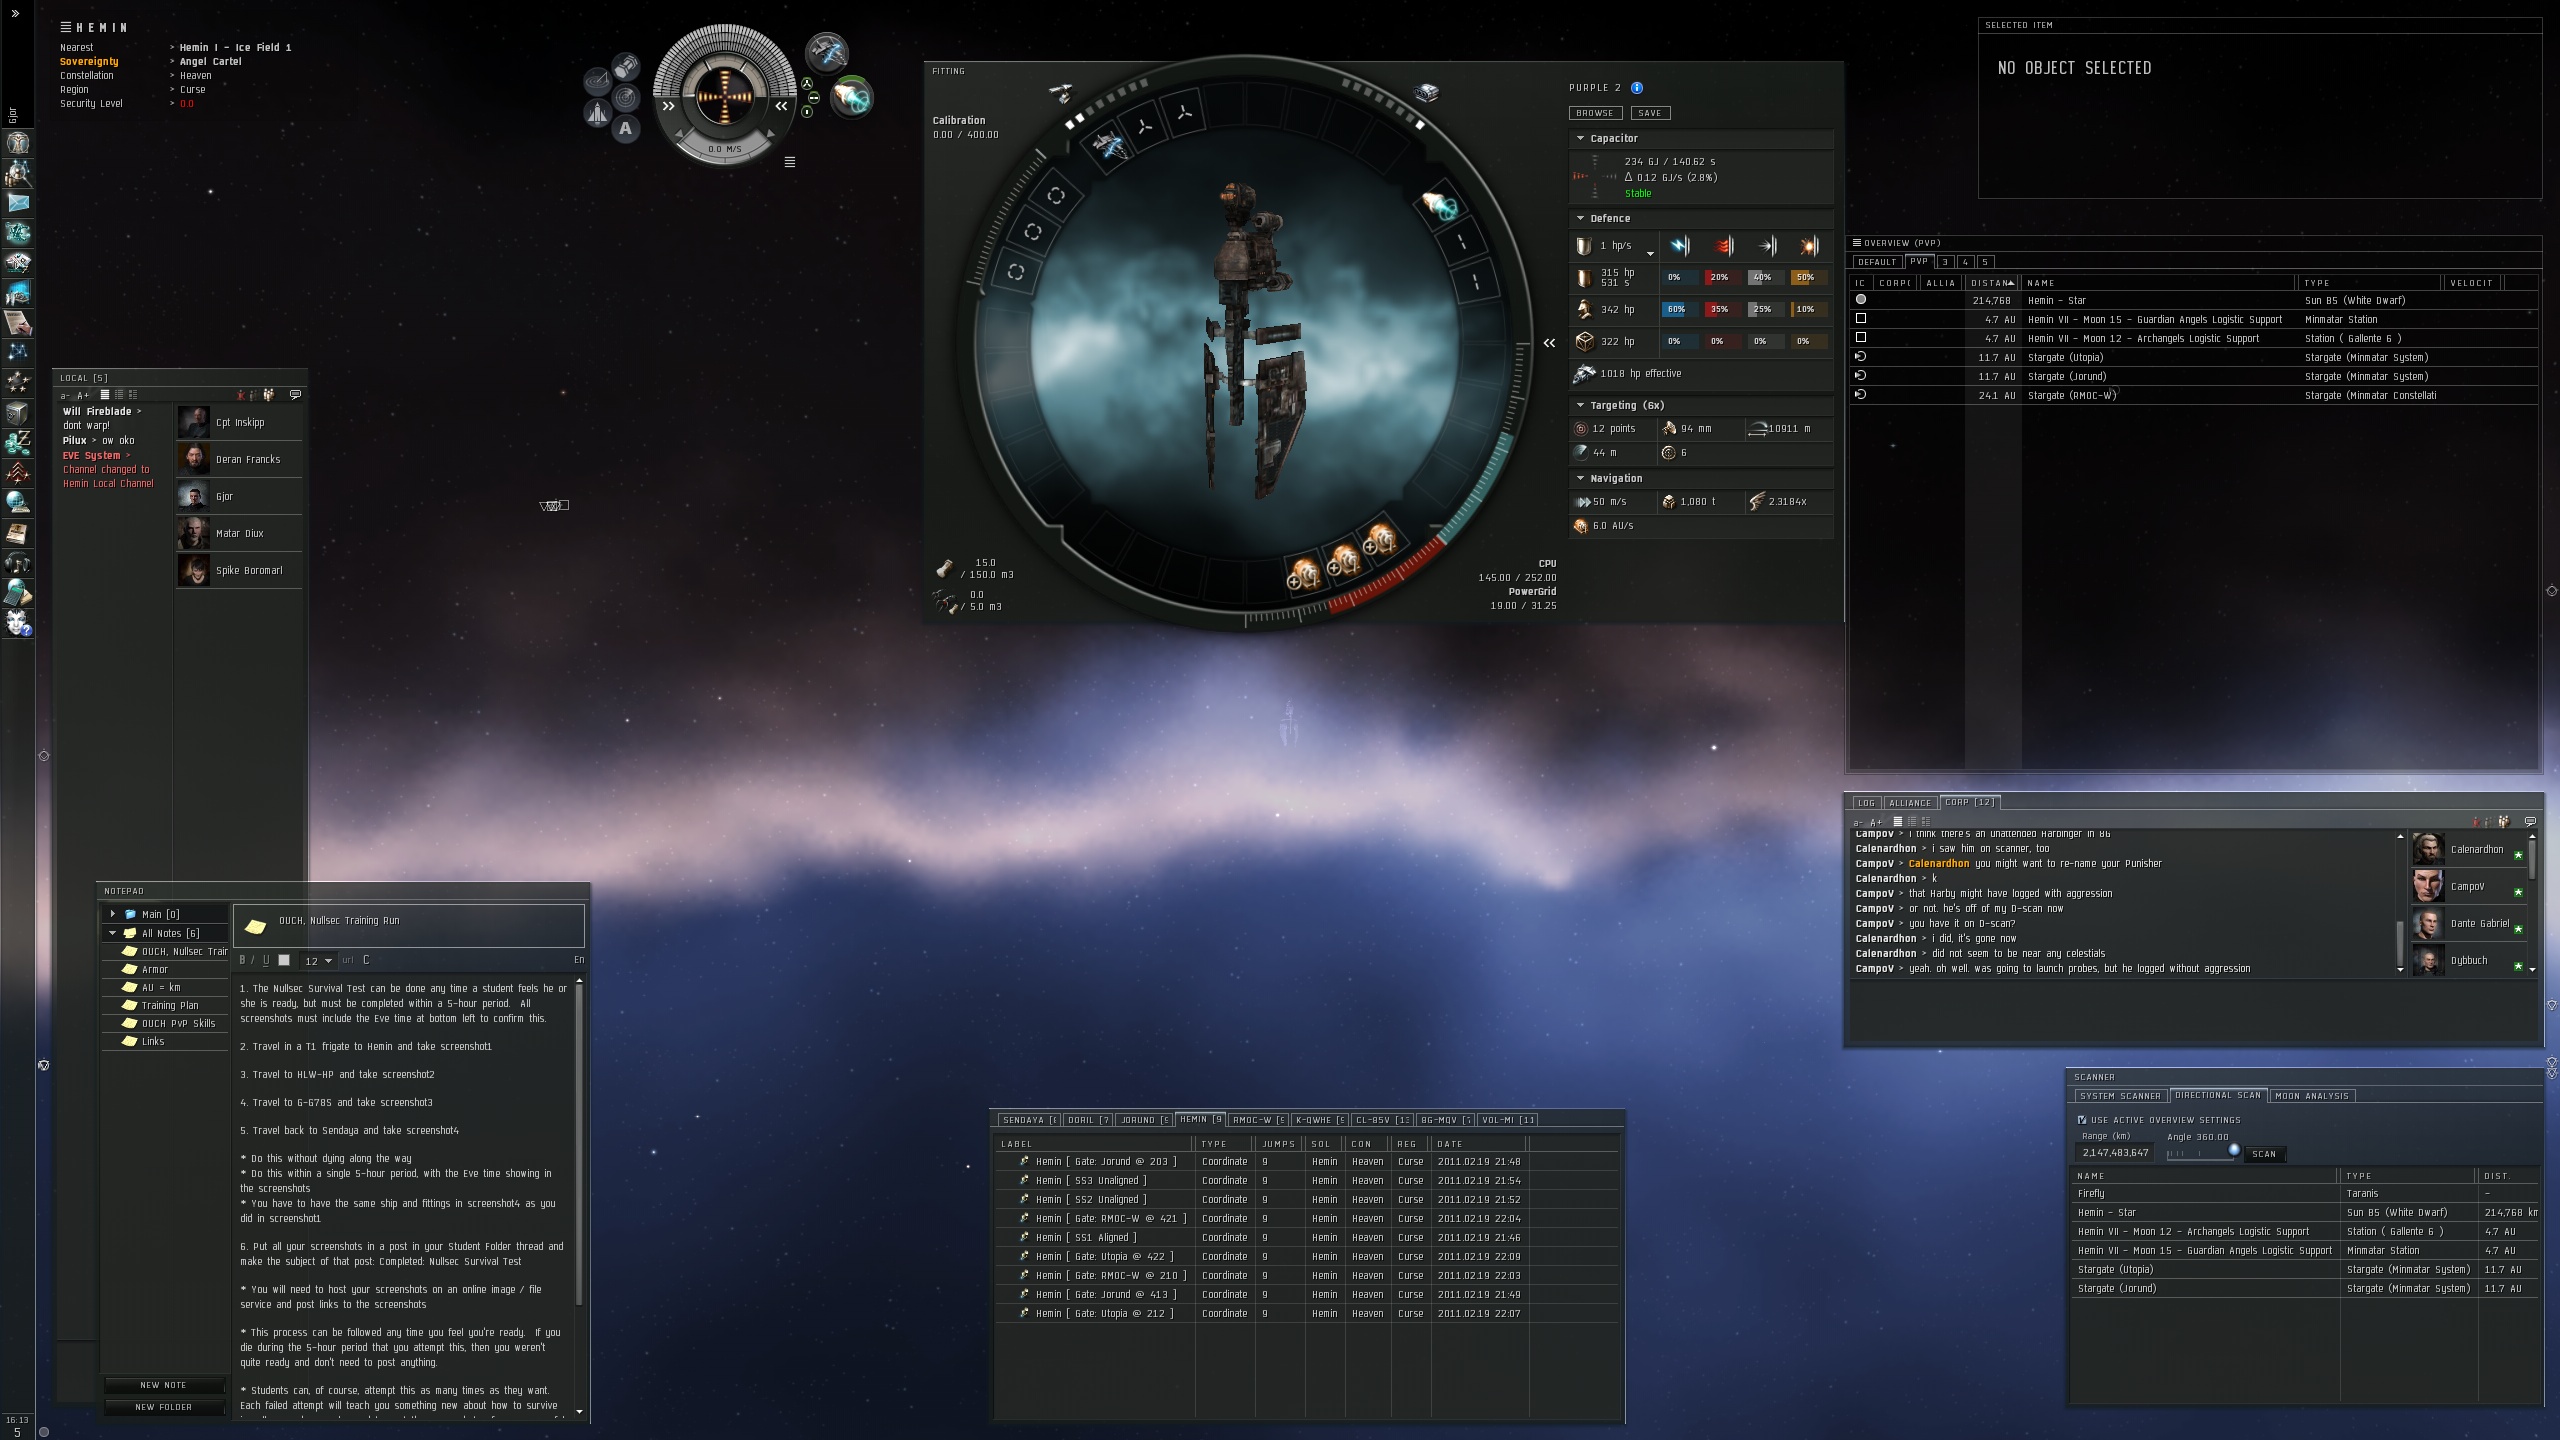2560x1440 pixels.
Task: Click the Range (km) input field
Action: (2114, 1153)
